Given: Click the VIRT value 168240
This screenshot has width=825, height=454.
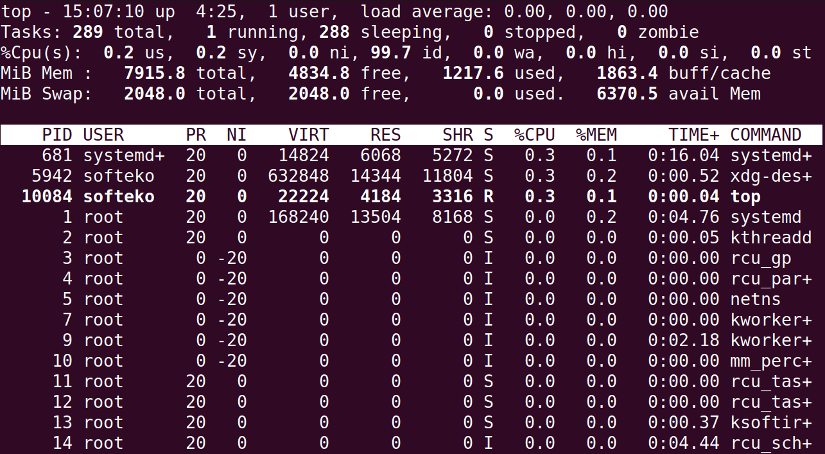Looking at the screenshot, I should pyautogui.click(x=298, y=217).
